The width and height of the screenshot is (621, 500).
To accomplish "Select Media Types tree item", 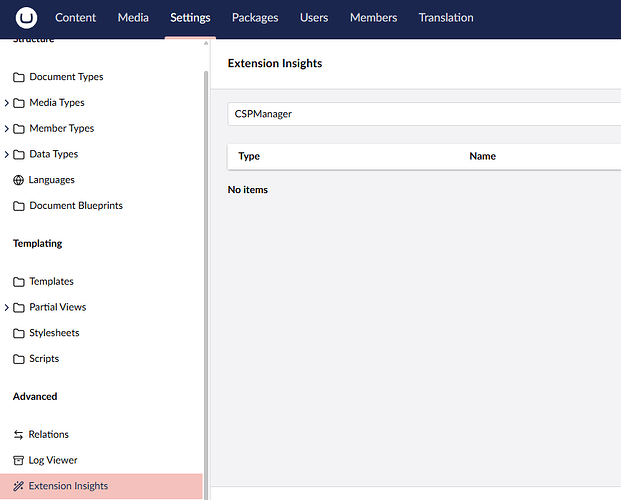I will pyautogui.click(x=57, y=103).
